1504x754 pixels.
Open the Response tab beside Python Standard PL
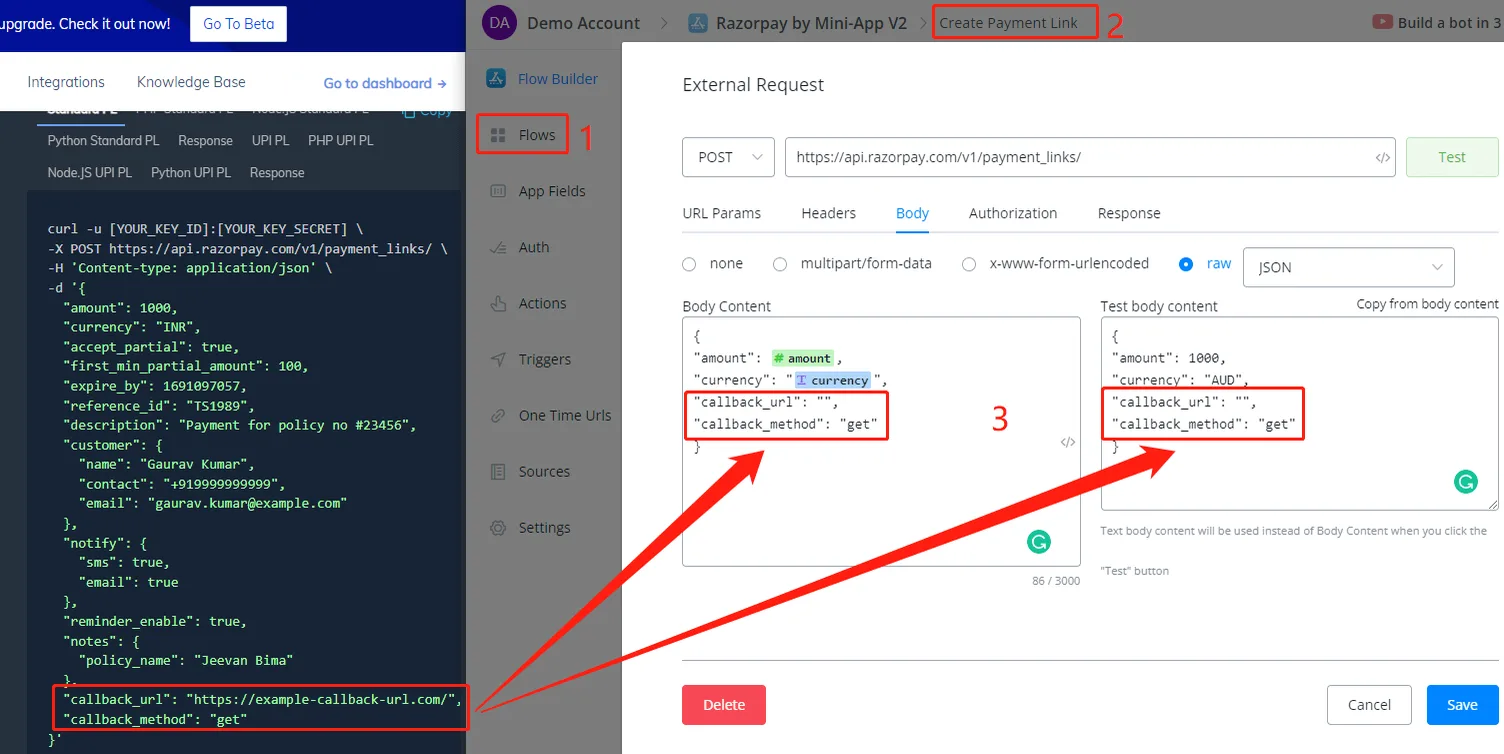[205, 141]
